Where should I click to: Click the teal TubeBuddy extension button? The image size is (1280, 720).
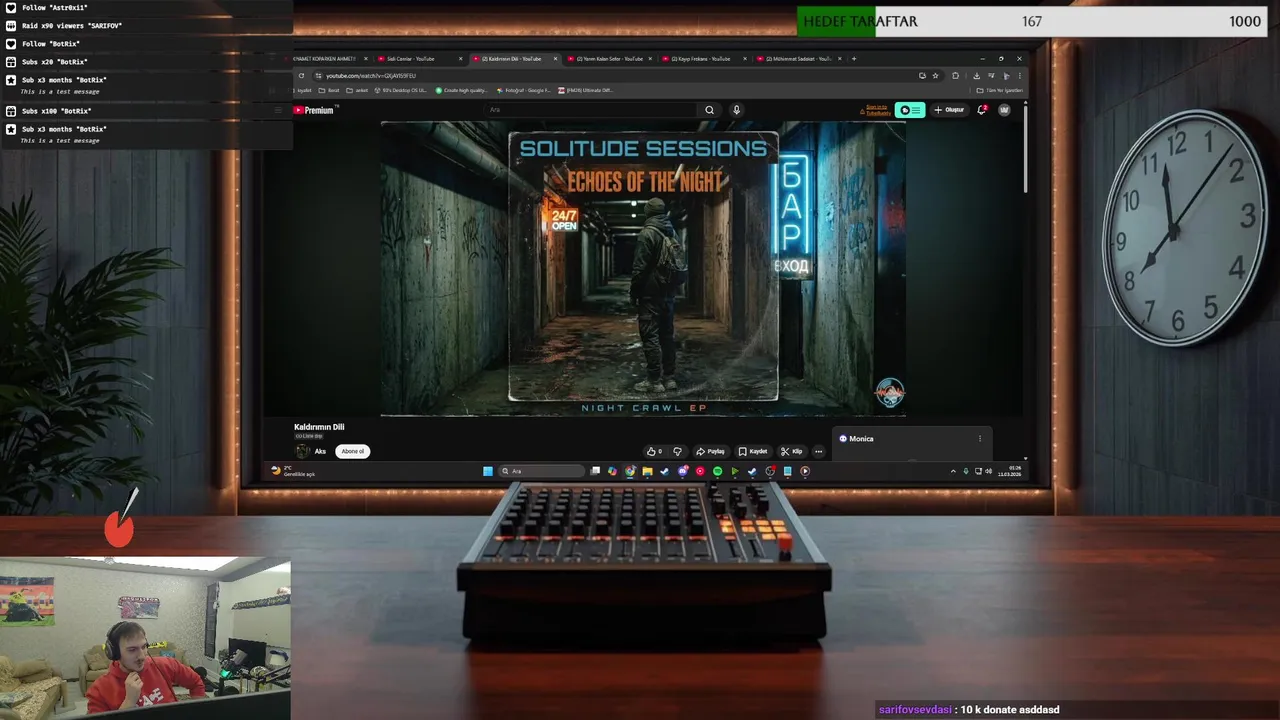click(x=910, y=110)
